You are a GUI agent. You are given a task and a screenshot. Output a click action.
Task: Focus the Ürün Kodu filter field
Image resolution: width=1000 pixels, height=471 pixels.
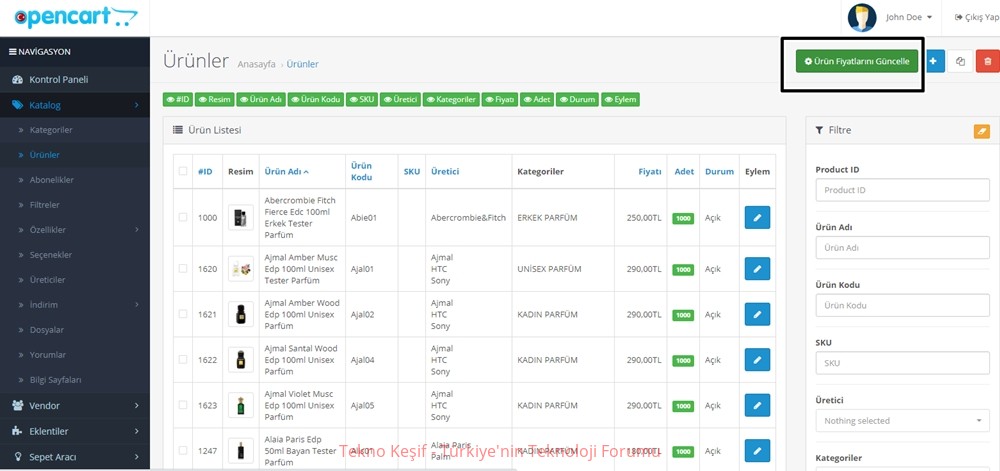(902, 305)
